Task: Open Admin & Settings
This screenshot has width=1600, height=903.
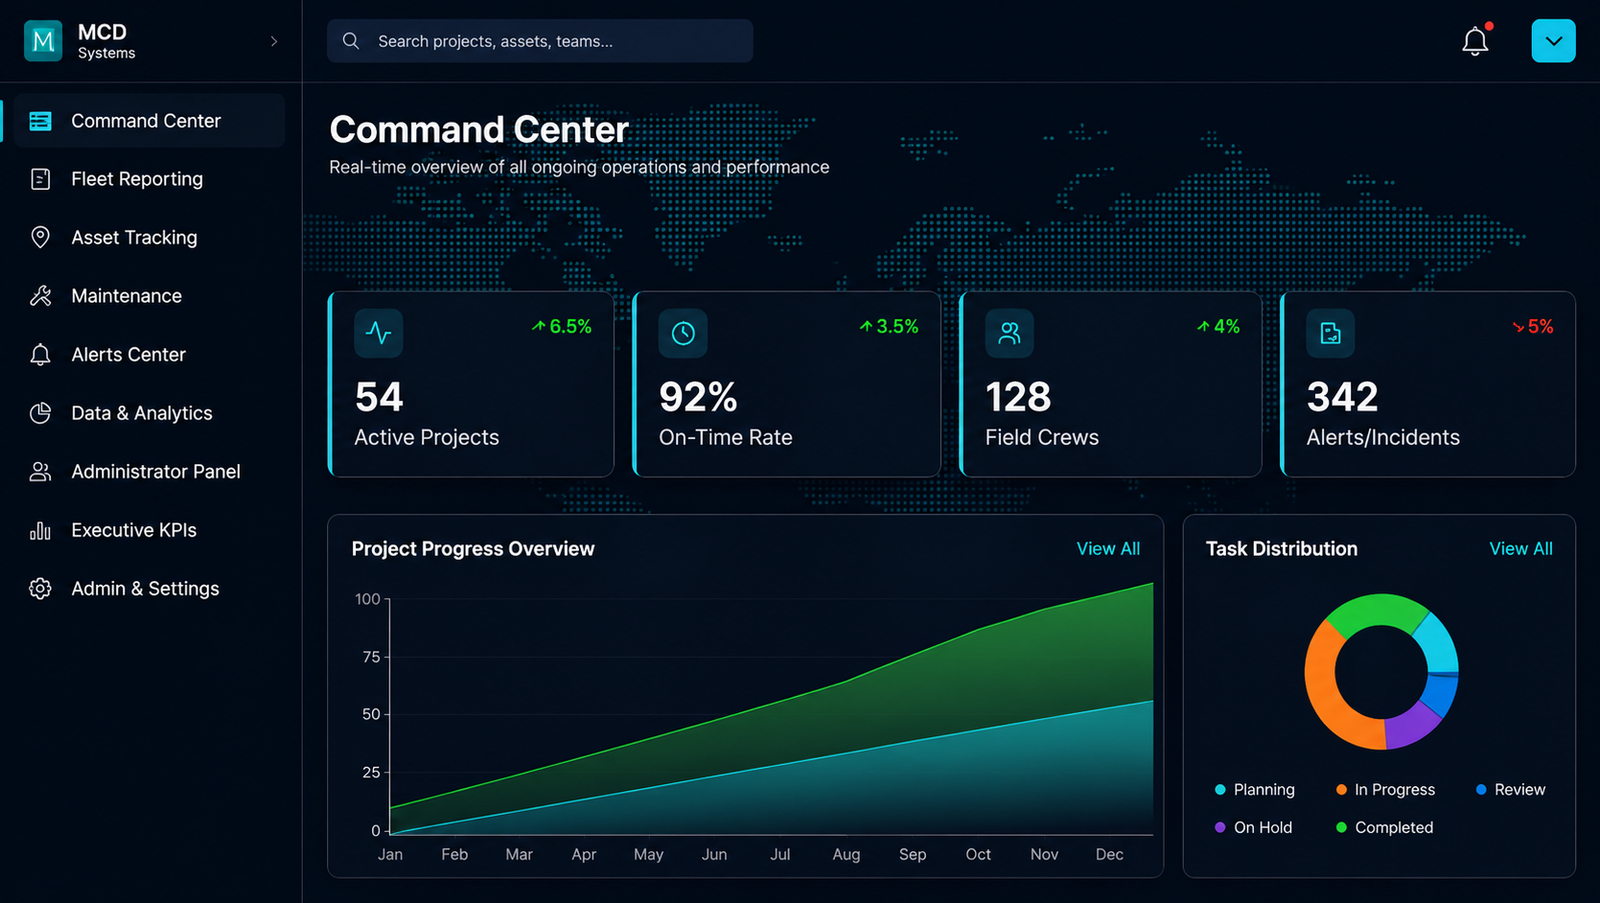Action: [x=149, y=589]
